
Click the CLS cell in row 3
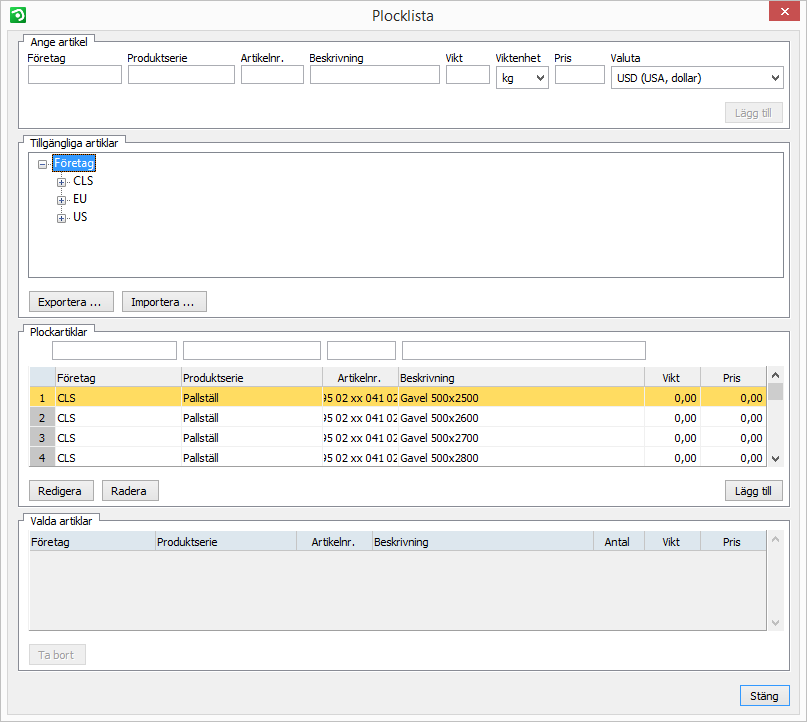click(x=118, y=438)
